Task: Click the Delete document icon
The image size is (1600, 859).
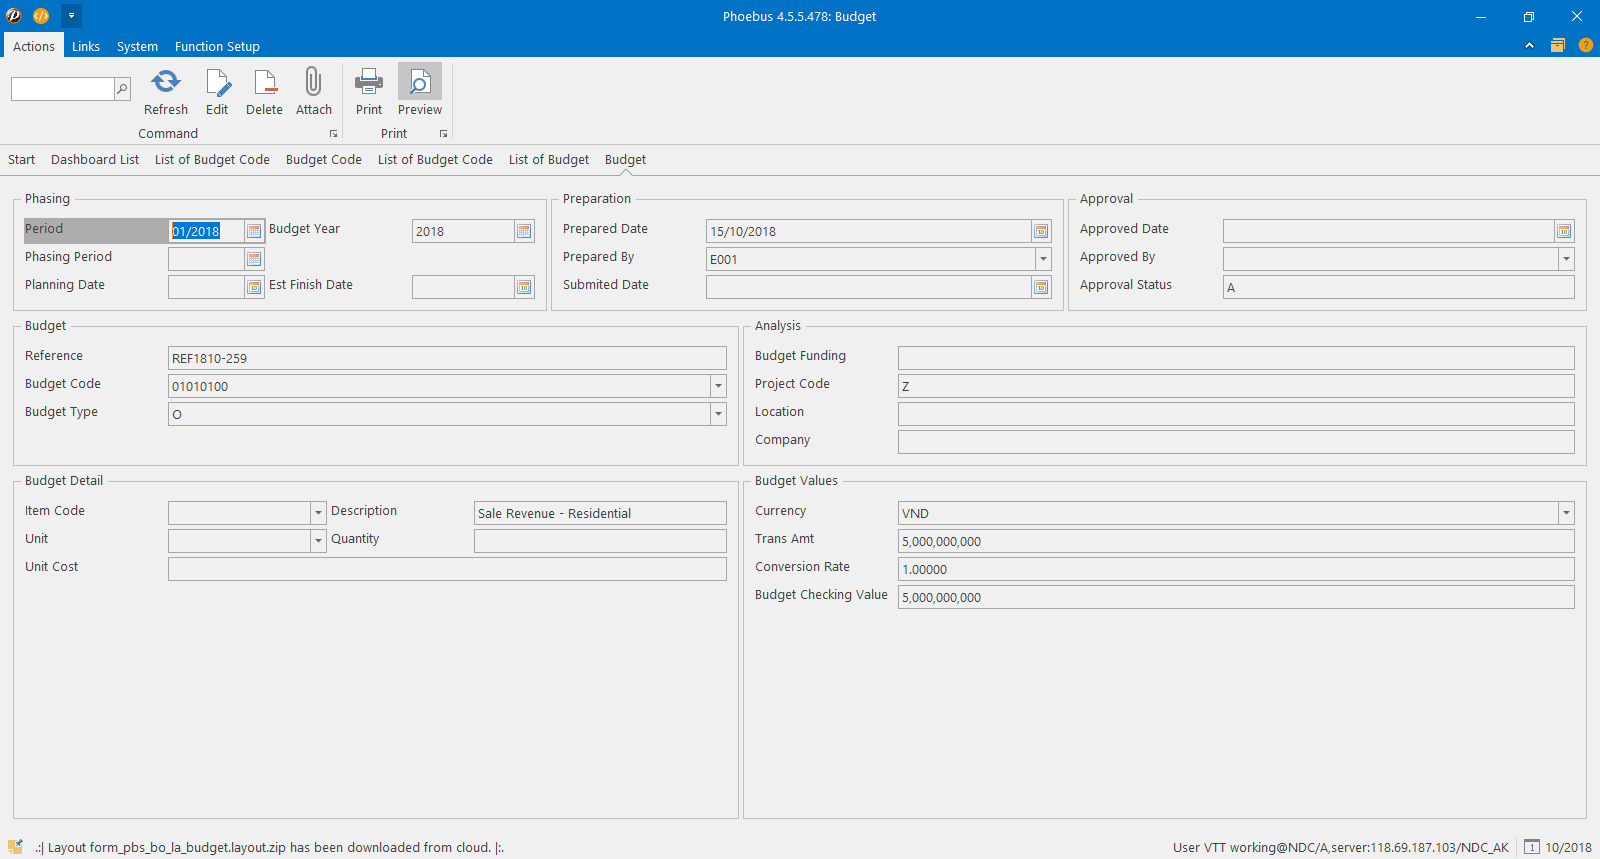Action: pos(265,81)
